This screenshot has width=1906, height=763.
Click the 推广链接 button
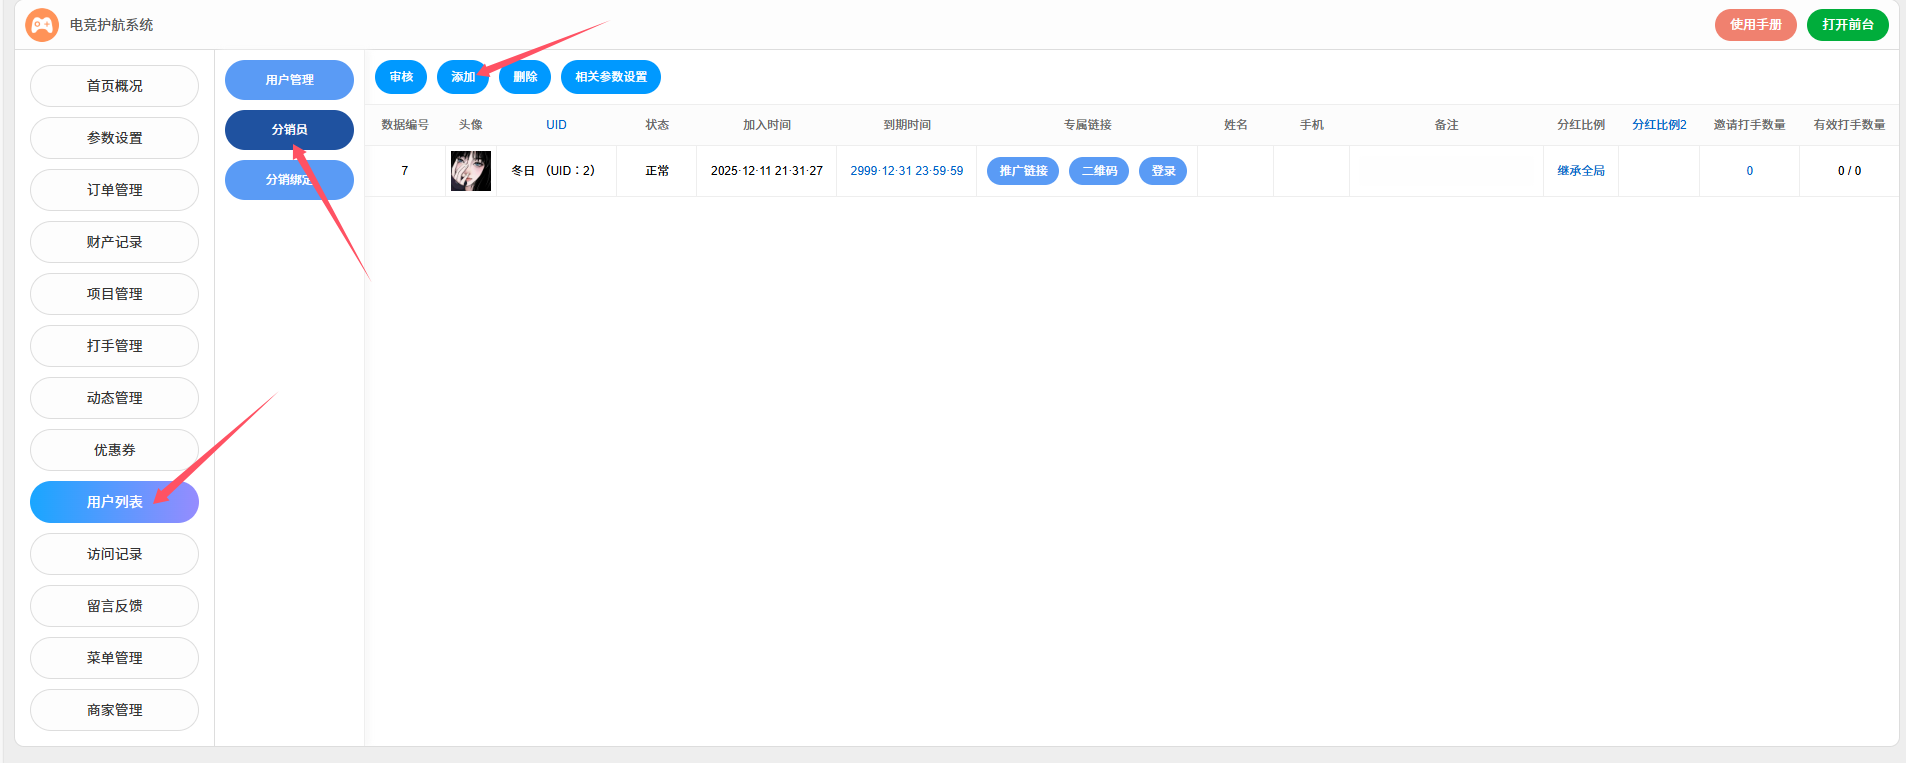tap(1022, 171)
